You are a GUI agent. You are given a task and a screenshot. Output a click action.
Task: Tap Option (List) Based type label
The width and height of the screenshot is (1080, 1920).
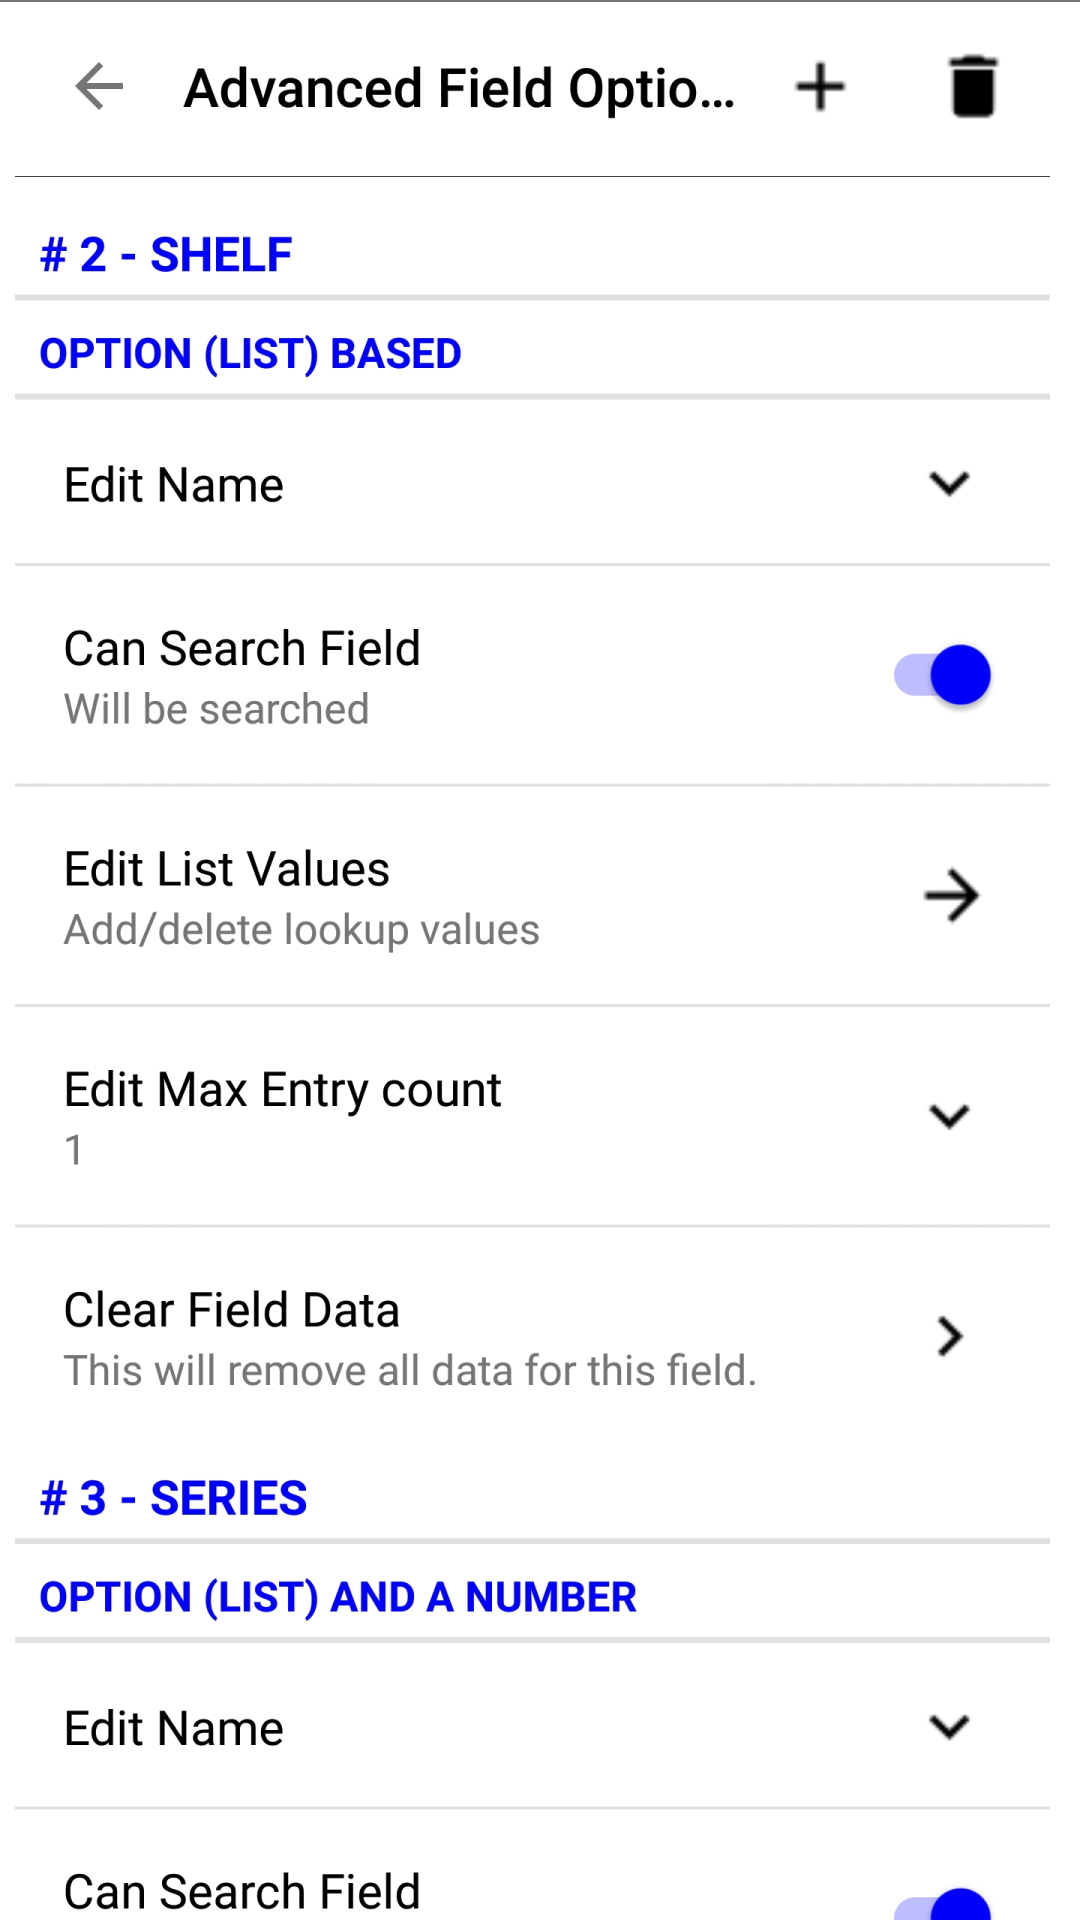click(250, 354)
